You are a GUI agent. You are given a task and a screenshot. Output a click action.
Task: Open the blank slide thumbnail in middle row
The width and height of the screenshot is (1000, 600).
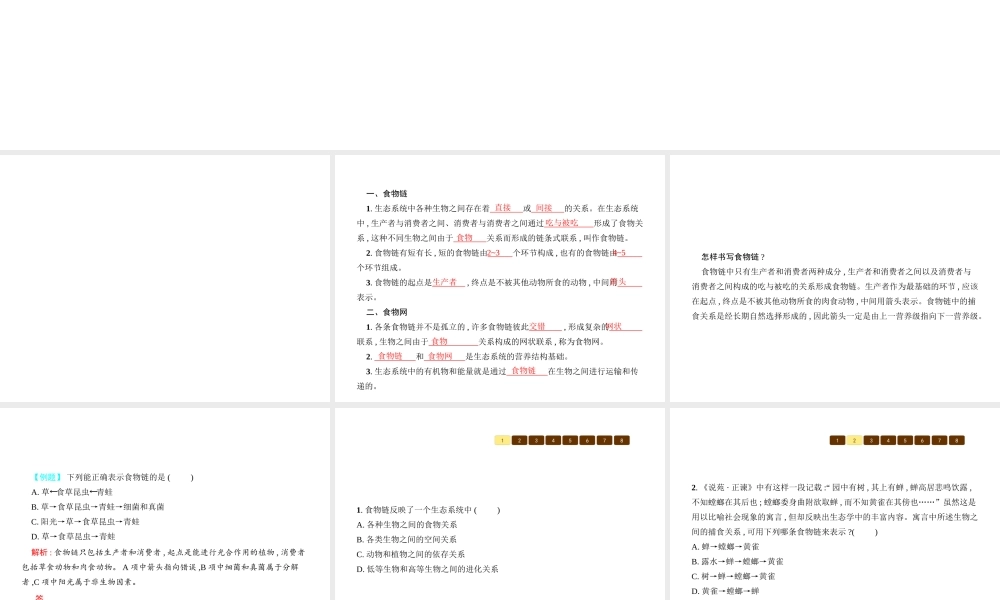click(x=165, y=279)
